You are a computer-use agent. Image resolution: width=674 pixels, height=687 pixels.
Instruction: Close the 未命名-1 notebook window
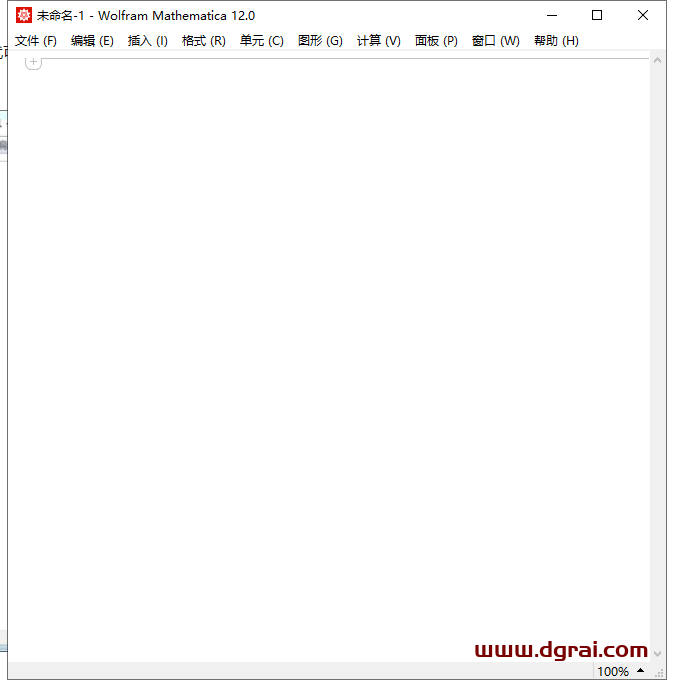[x=643, y=15]
